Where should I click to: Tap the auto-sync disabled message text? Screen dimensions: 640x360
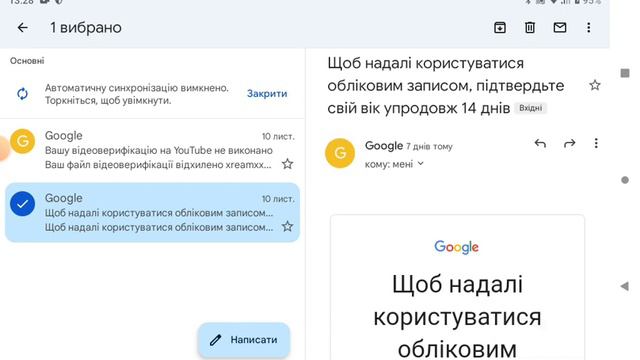click(137, 94)
